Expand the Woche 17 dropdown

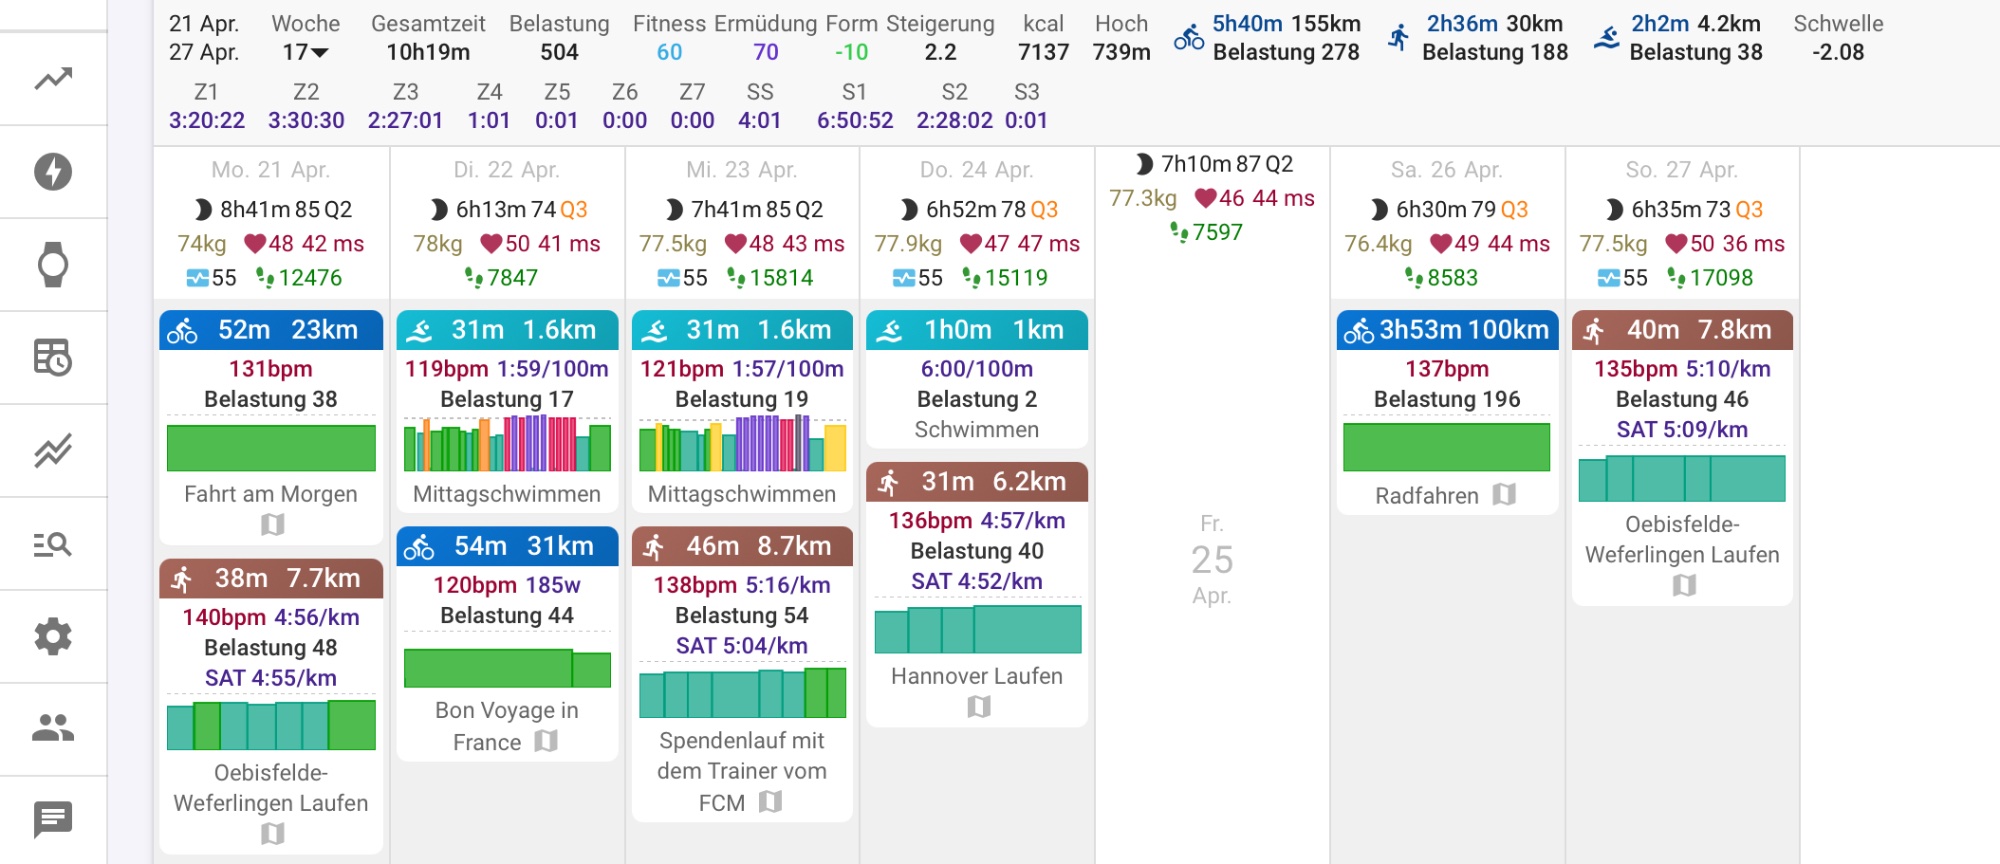click(x=305, y=52)
